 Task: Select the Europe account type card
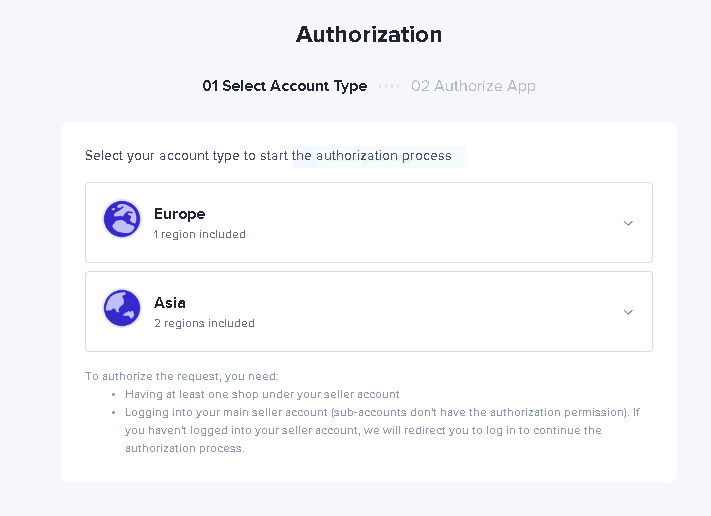[369, 223]
